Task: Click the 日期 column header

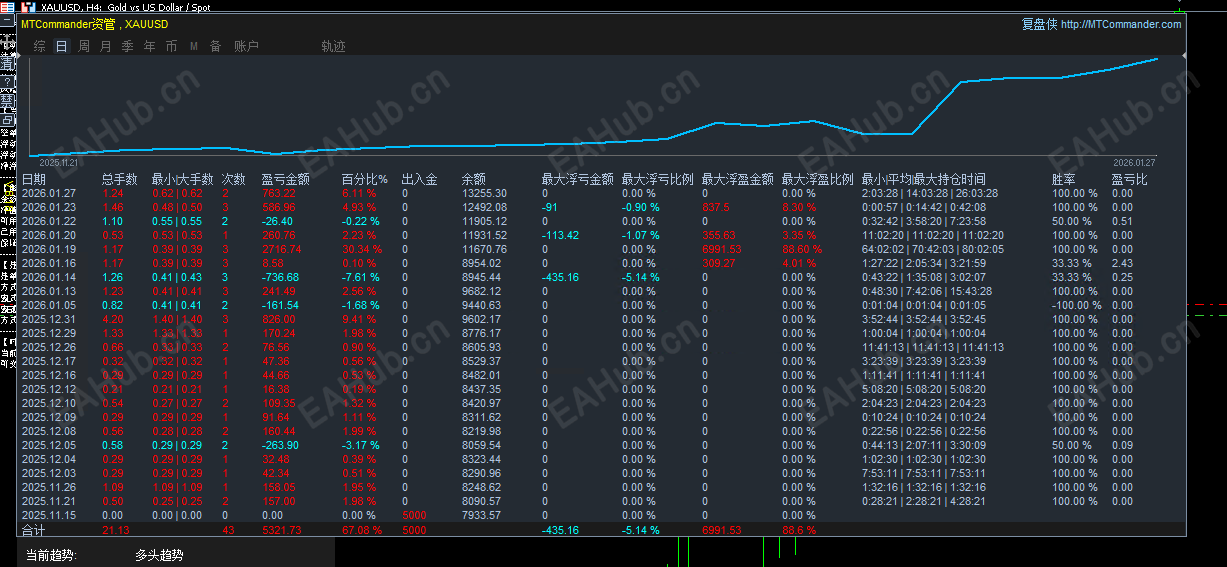Action: coord(34,179)
